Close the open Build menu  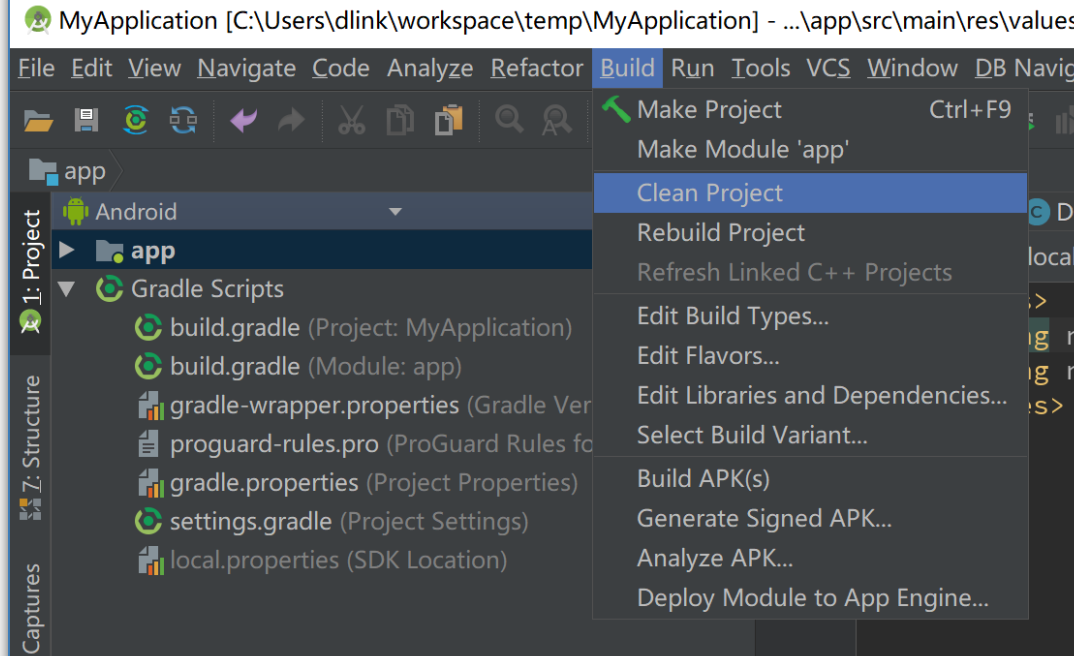coord(627,68)
